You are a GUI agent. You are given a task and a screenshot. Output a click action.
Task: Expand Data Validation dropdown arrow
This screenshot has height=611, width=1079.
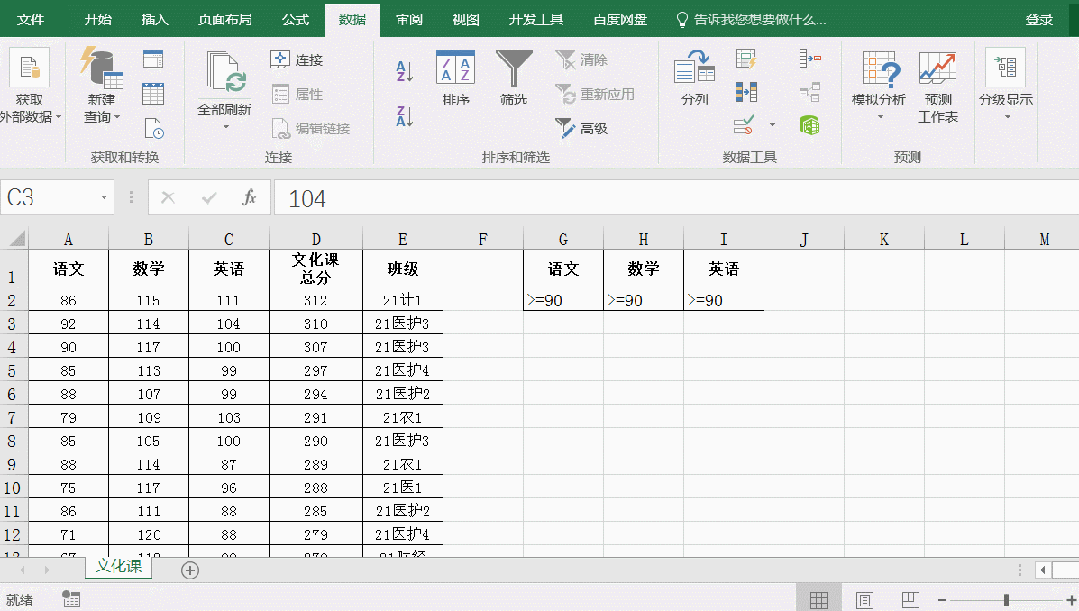coord(772,125)
